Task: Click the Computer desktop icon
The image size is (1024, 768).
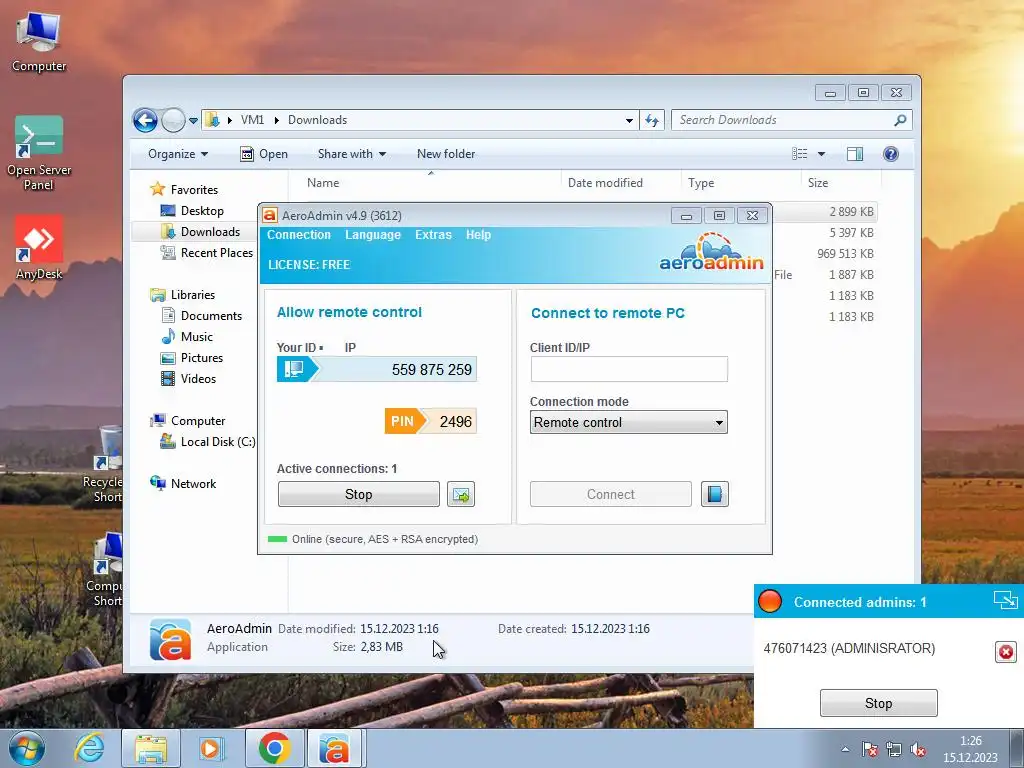Action: [x=39, y=42]
